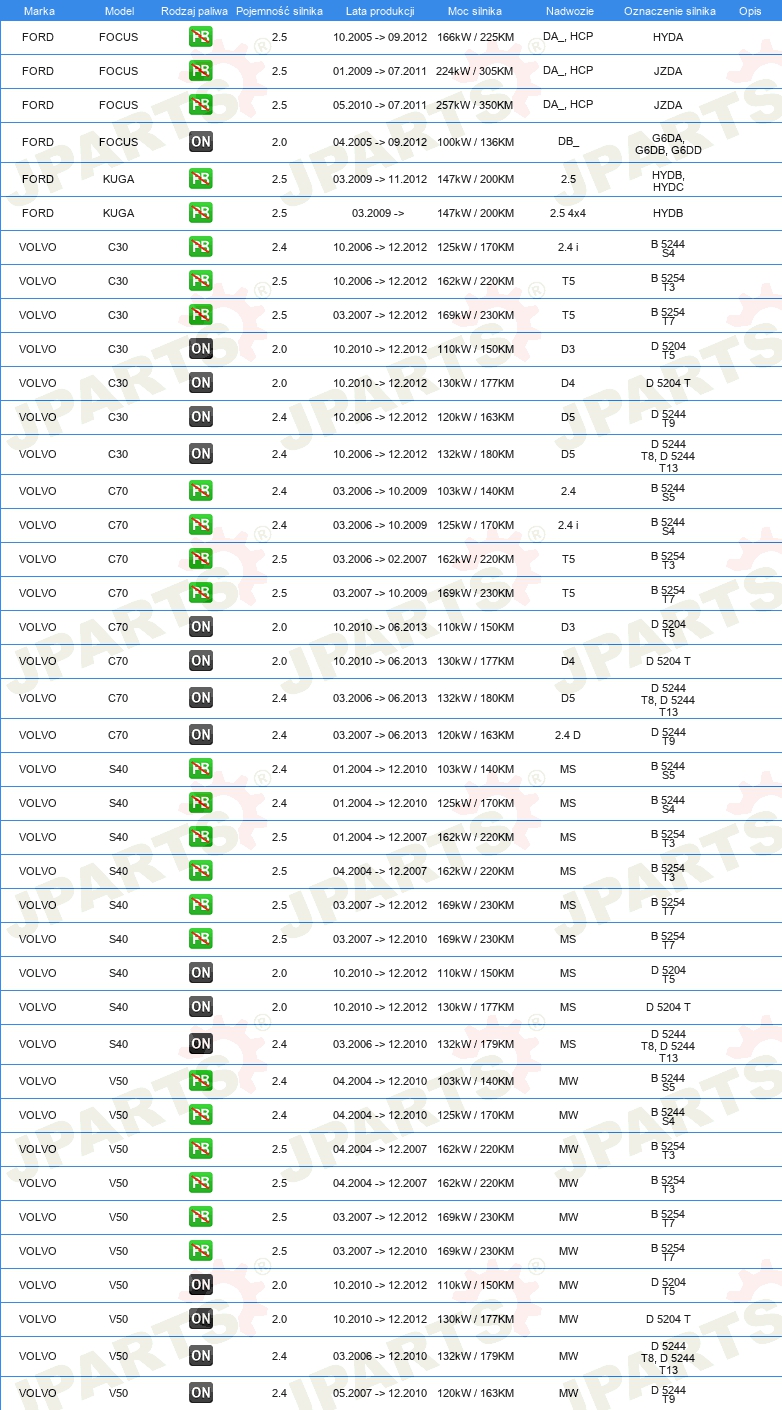
Task: Select the 257kW / 350KM power cell
Action: [x=475, y=105]
